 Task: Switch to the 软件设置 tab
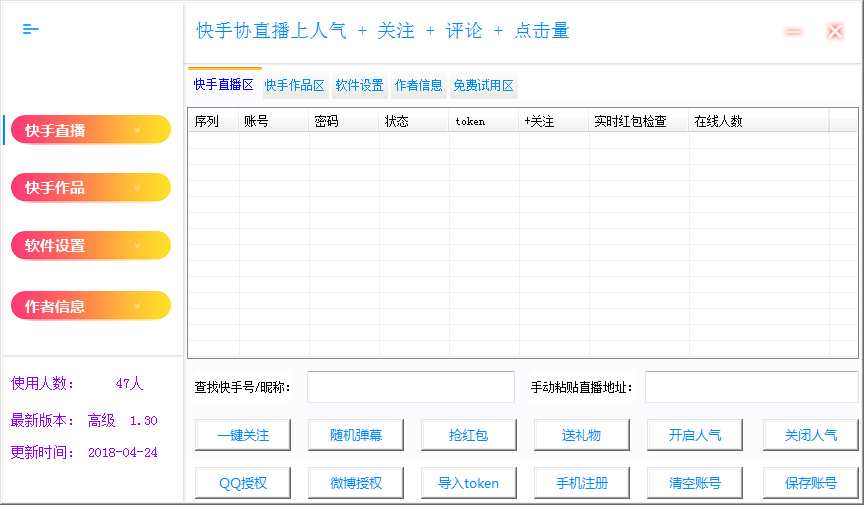pos(359,85)
